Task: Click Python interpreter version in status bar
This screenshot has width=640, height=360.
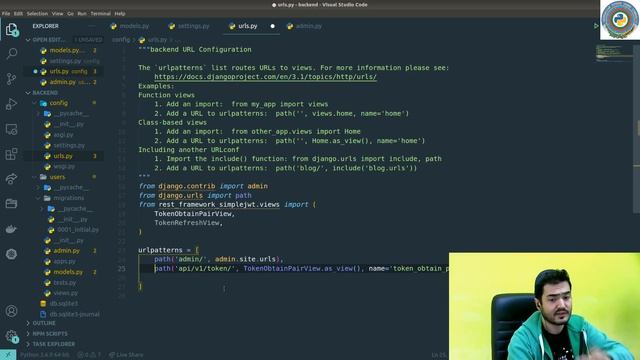Action: [x=45, y=355]
